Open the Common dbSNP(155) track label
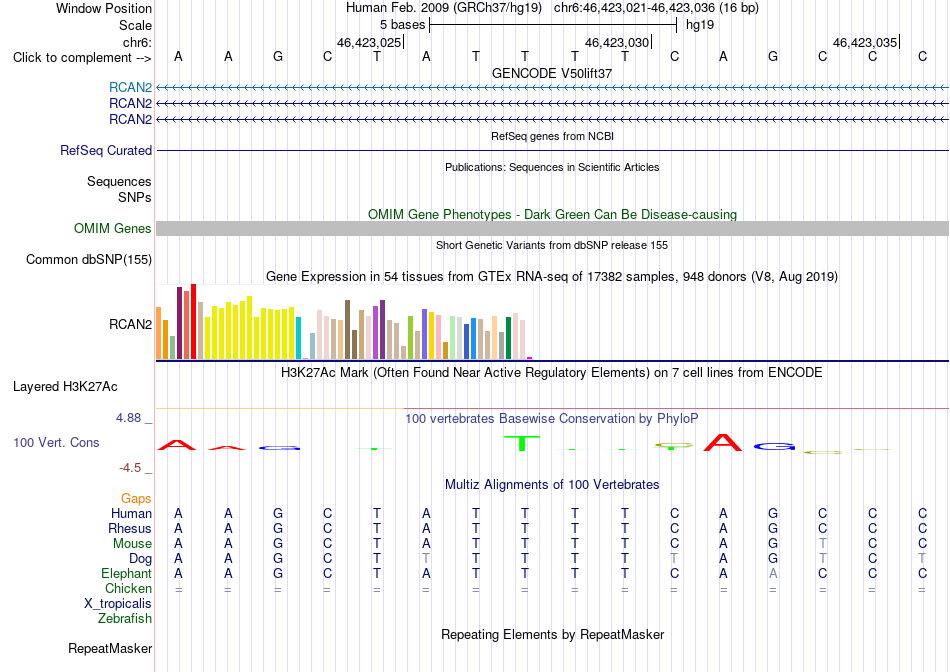The height and width of the screenshot is (672, 950). click(89, 259)
